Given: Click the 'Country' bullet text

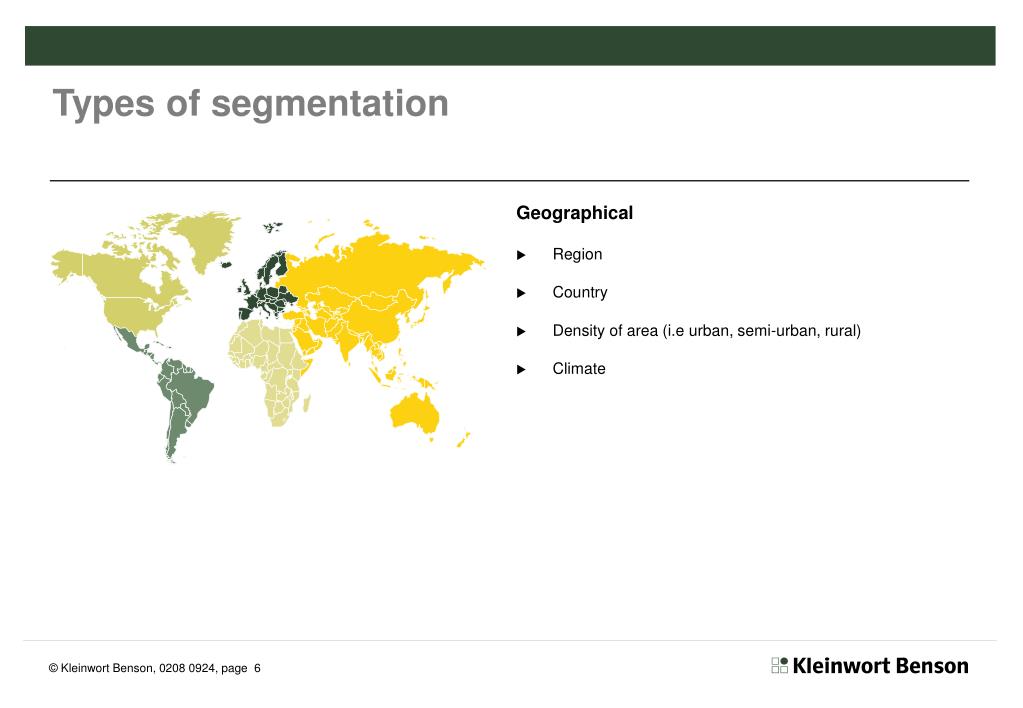Looking at the screenshot, I should [579, 292].
